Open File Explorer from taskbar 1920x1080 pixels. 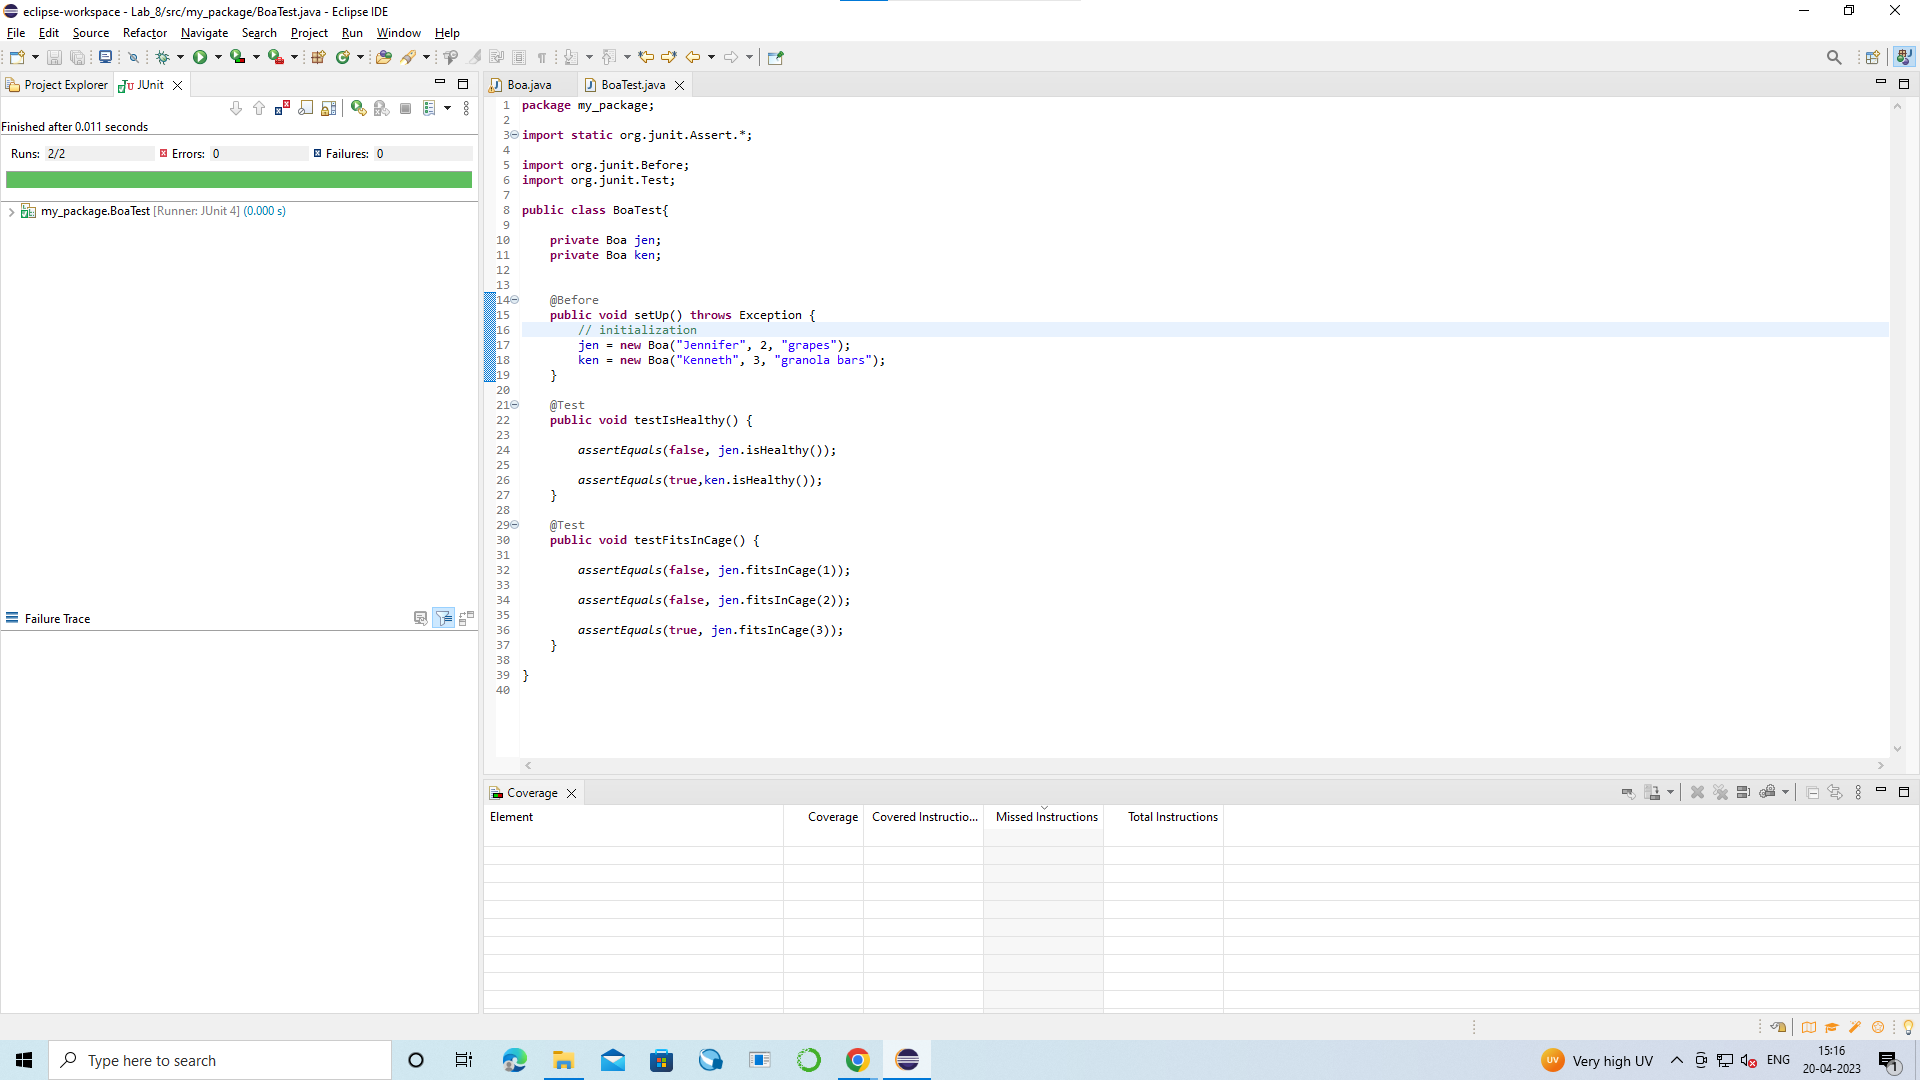pyautogui.click(x=564, y=1060)
